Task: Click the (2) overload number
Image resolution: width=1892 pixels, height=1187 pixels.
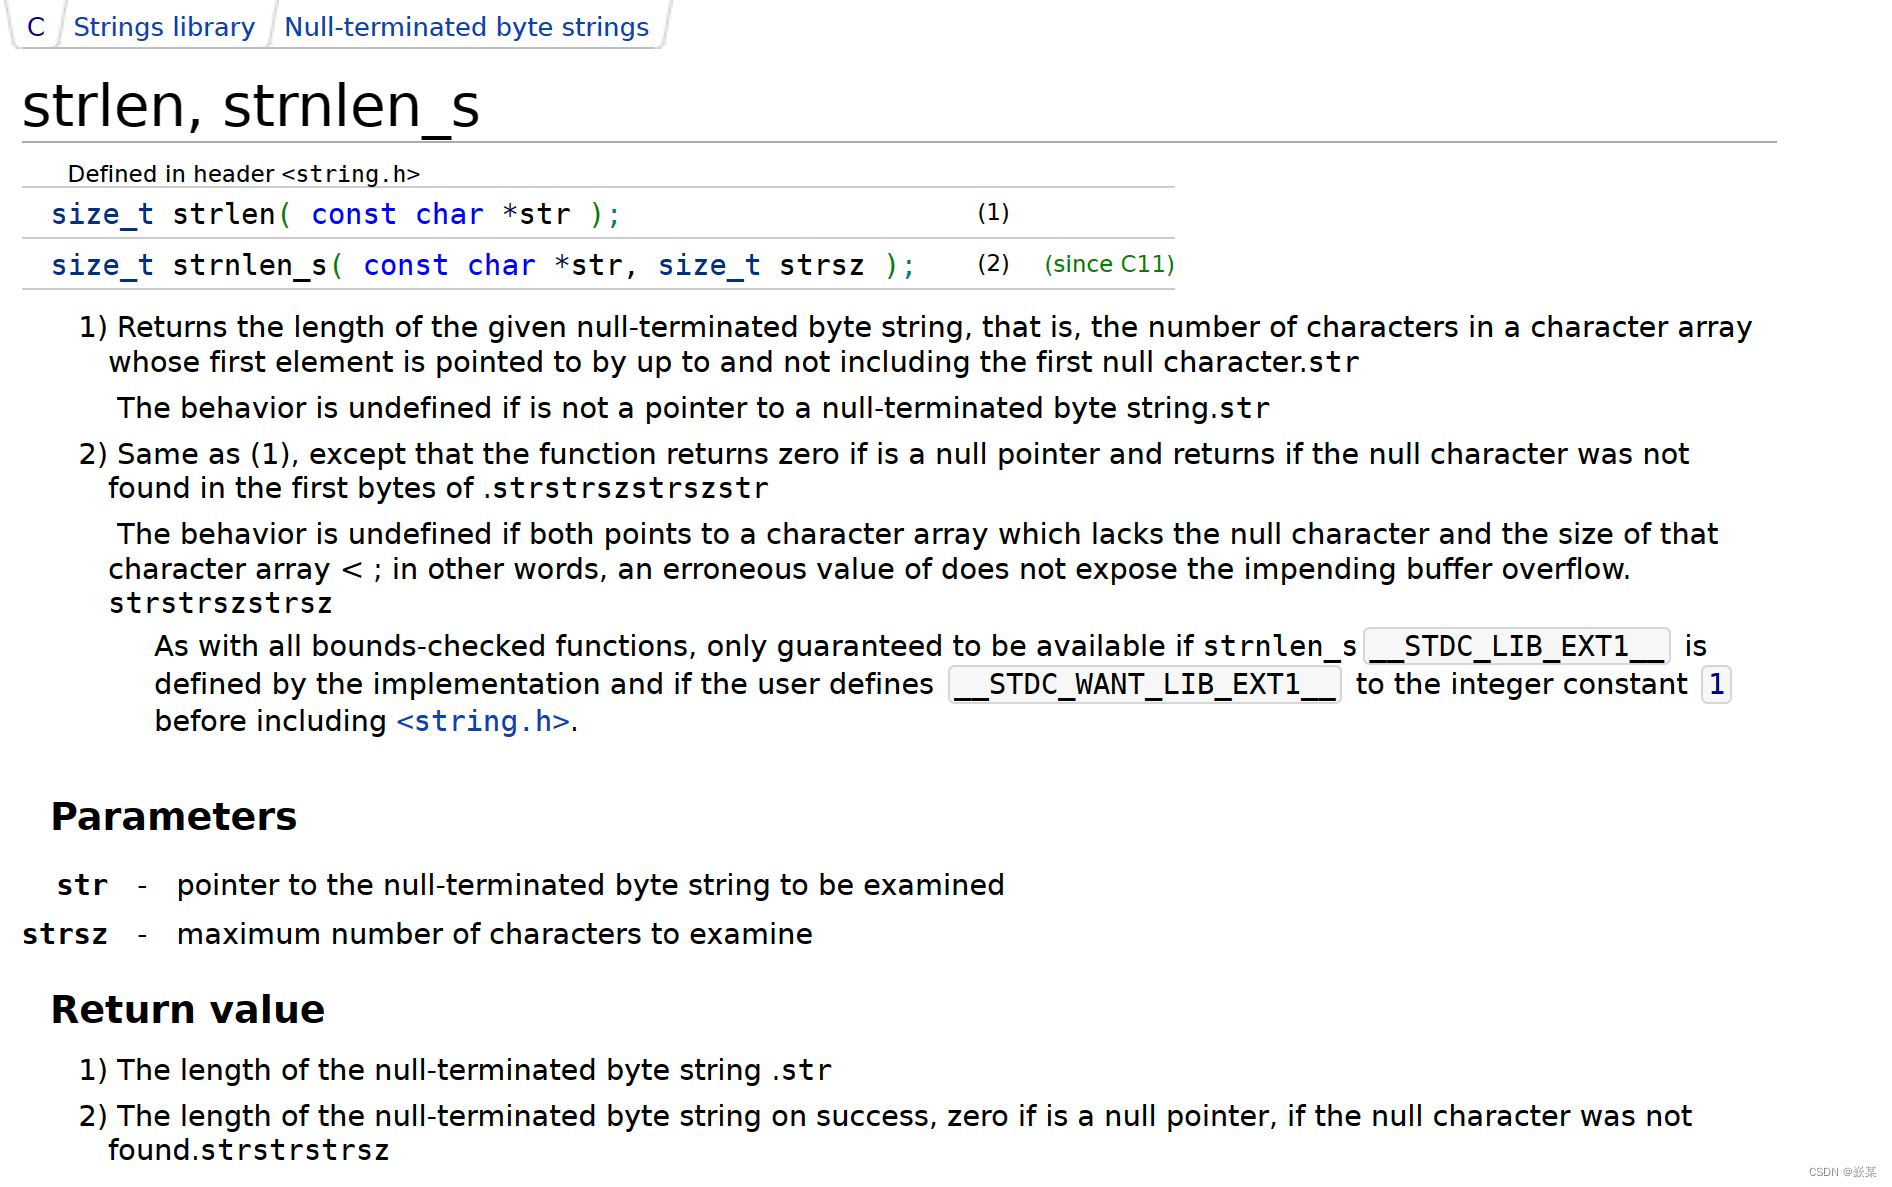Action: click(x=993, y=264)
